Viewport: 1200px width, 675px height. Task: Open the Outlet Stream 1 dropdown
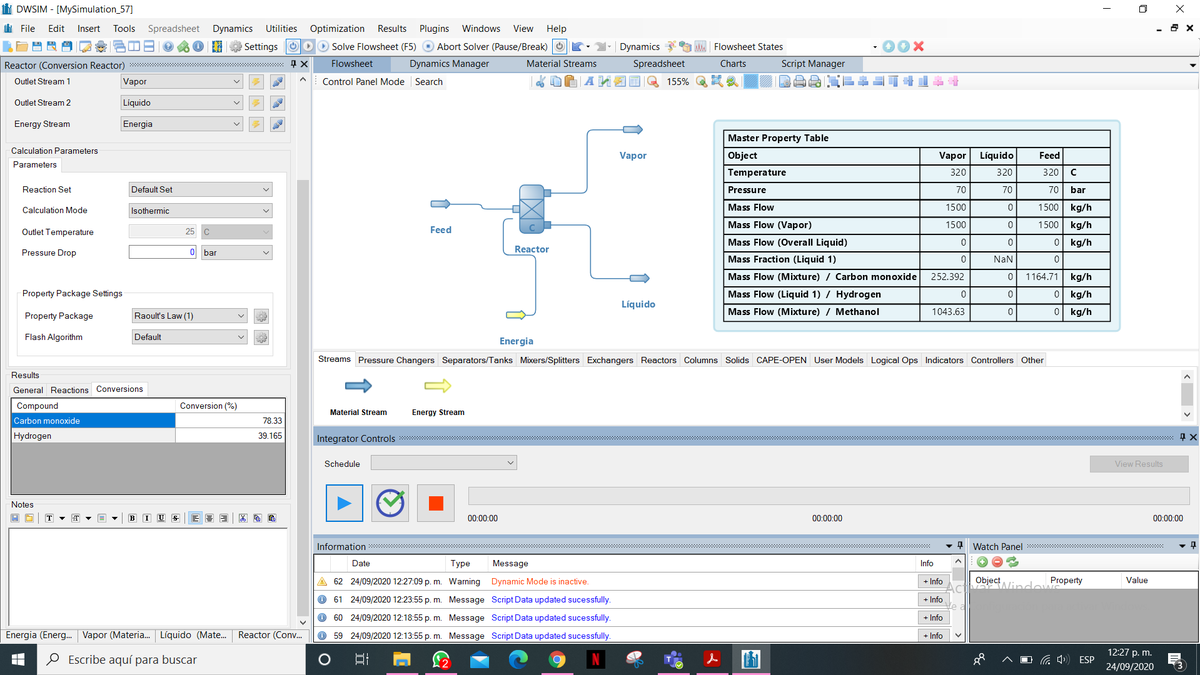[181, 81]
